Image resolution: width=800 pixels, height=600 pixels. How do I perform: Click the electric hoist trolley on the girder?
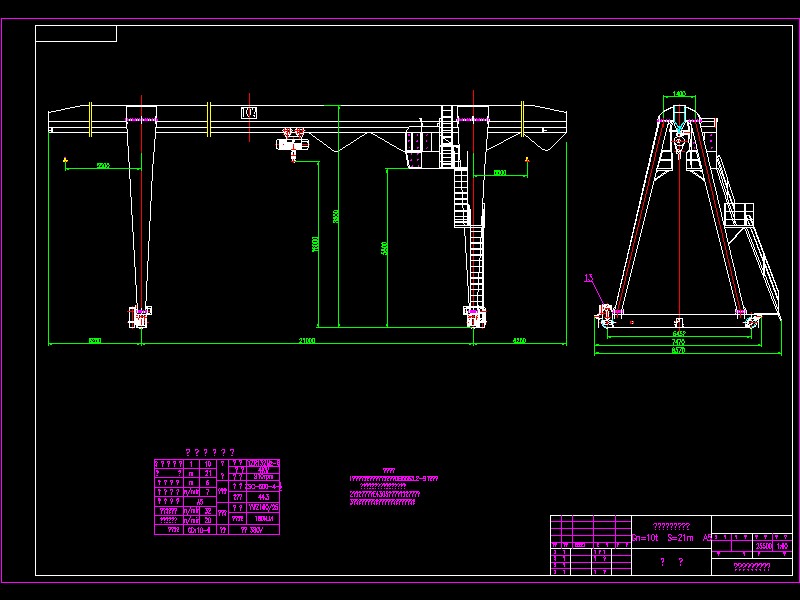[291, 143]
